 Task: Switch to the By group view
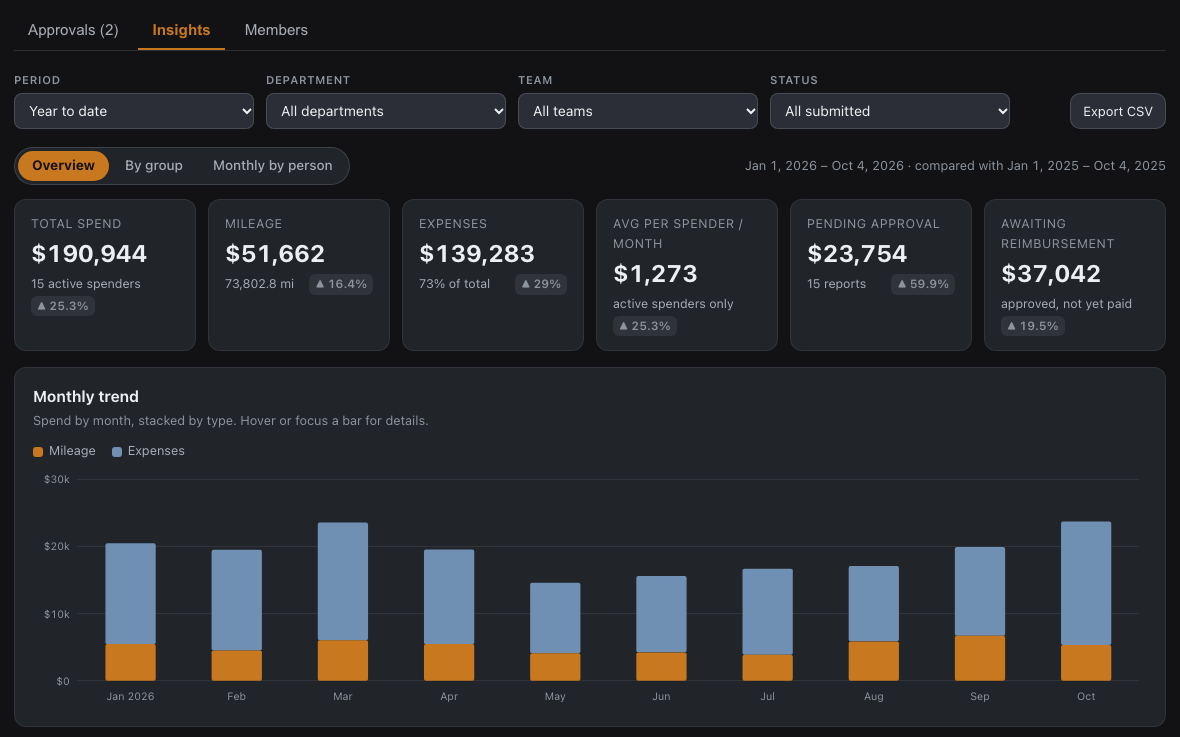(x=154, y=166)
